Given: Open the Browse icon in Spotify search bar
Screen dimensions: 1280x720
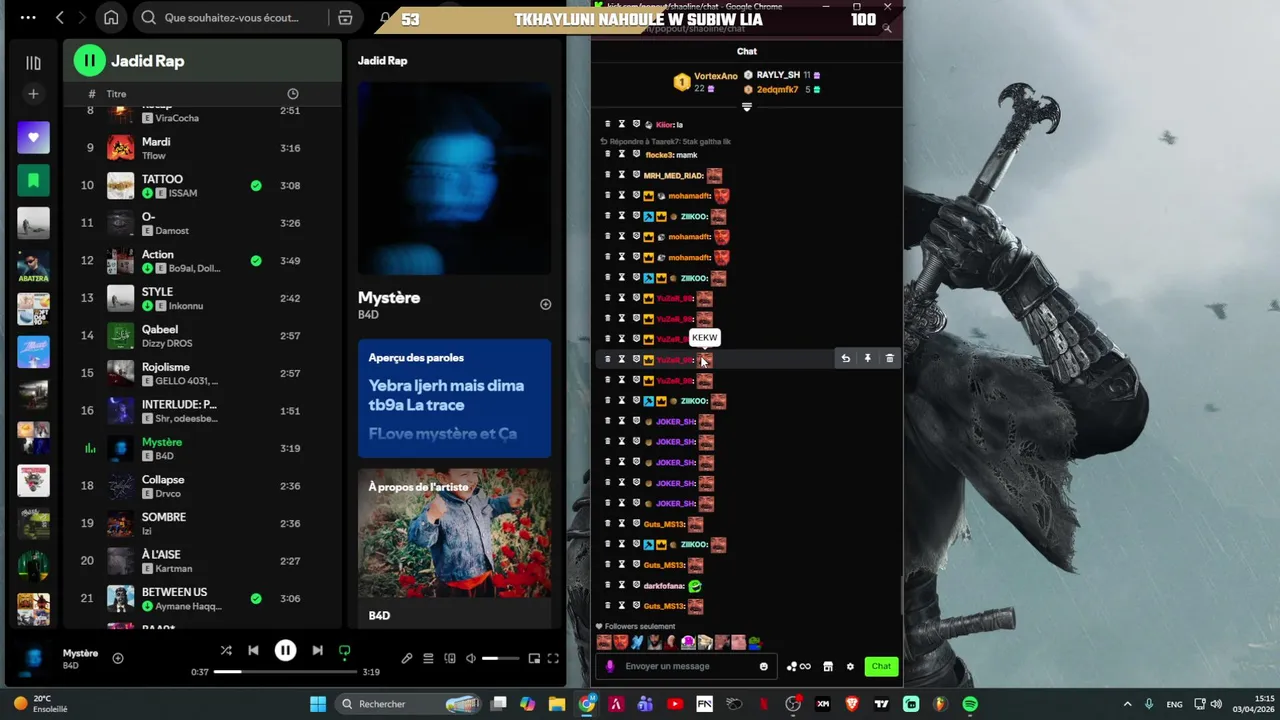Looking at the screenshot, I should (345, 18).
